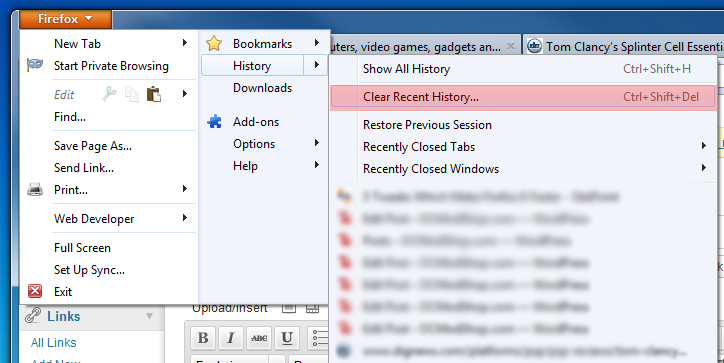Toggle Bold in the editor toolbar
Image resolution: width=724 pixels, height=363 pixels.
[x=203, y=338]
